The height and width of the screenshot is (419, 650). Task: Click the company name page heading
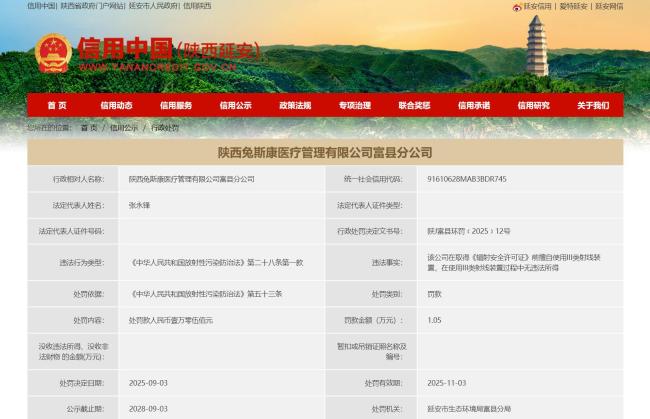(325, 153)
